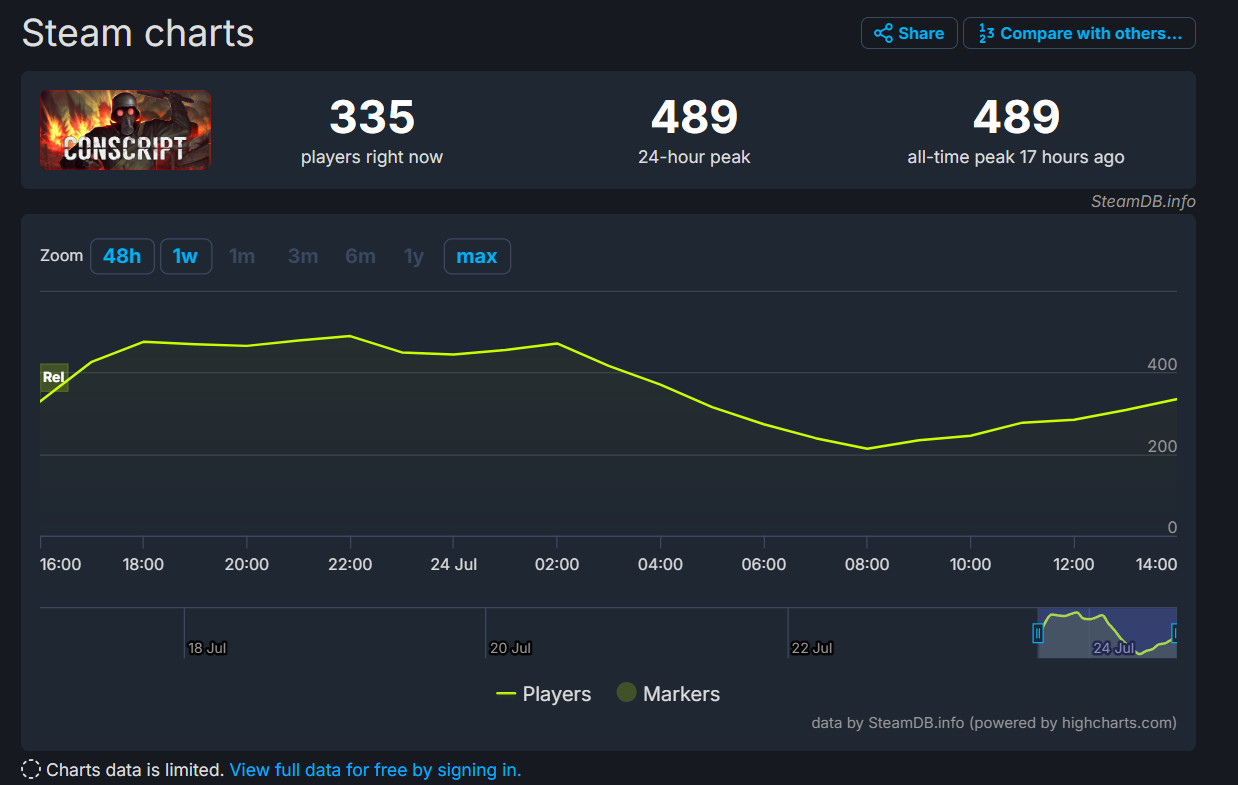Hide the Markers series via legend
Viewport: 1238px width, 785px height.
pos(668,694)
